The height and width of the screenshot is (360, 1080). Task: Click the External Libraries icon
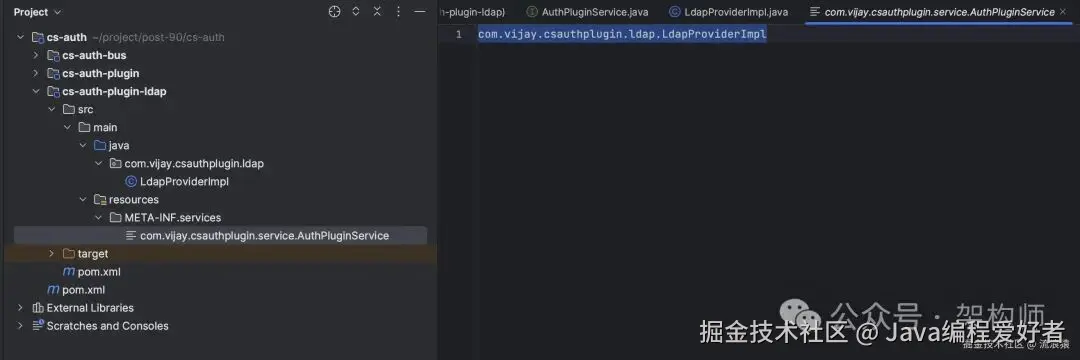[37, 308]
